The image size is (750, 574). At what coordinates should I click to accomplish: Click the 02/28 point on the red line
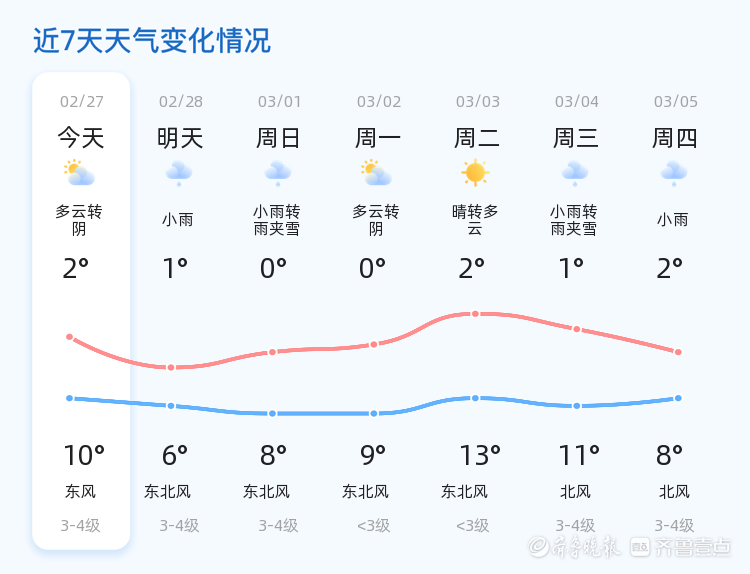(171, 367)
